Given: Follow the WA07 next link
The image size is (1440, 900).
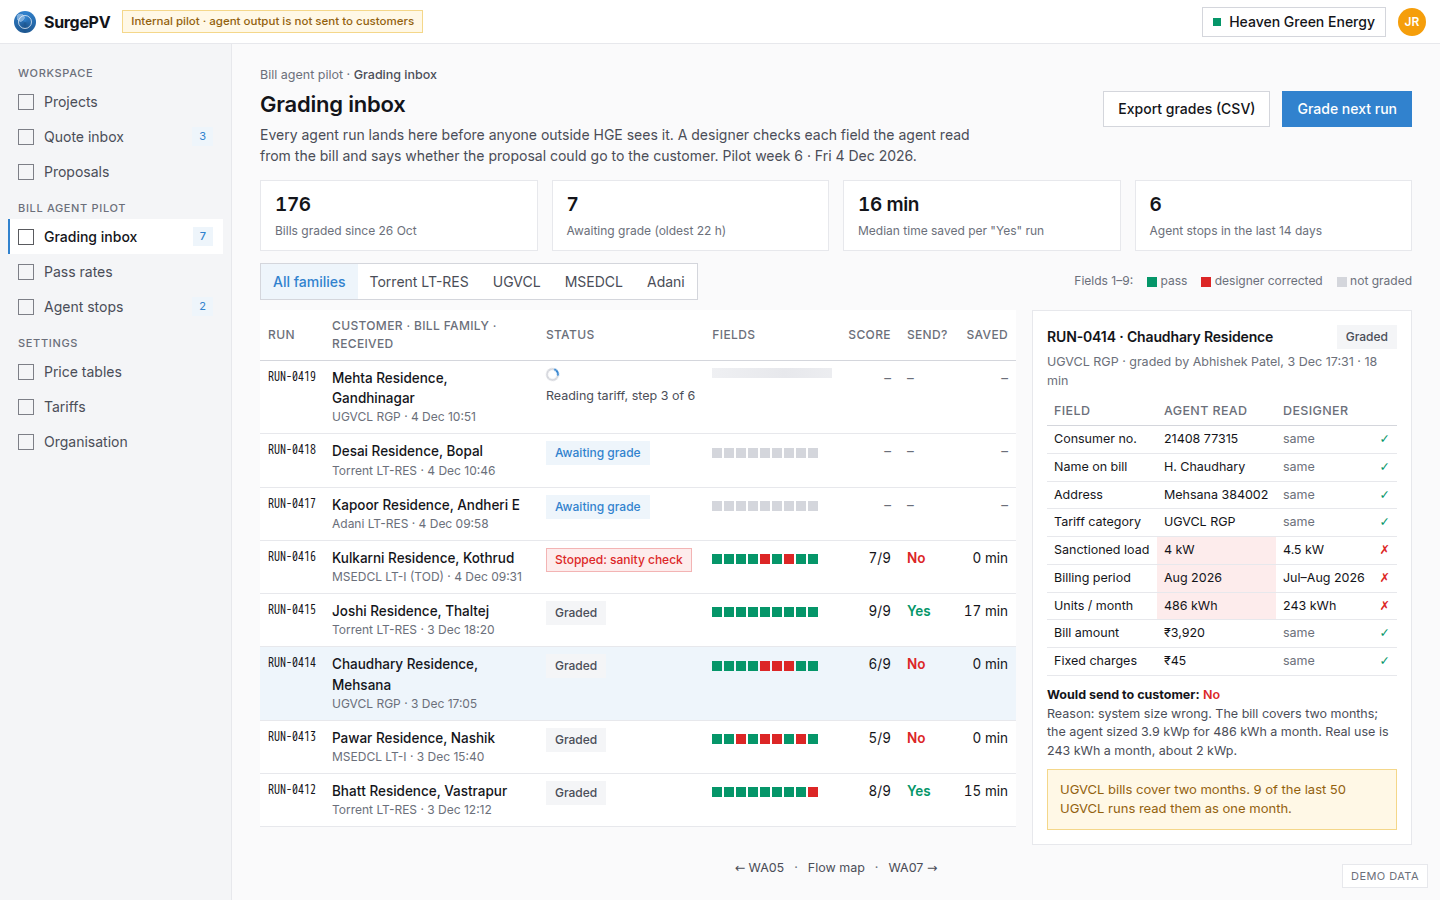Looking at the screenshot, I should tap(913, 868).
